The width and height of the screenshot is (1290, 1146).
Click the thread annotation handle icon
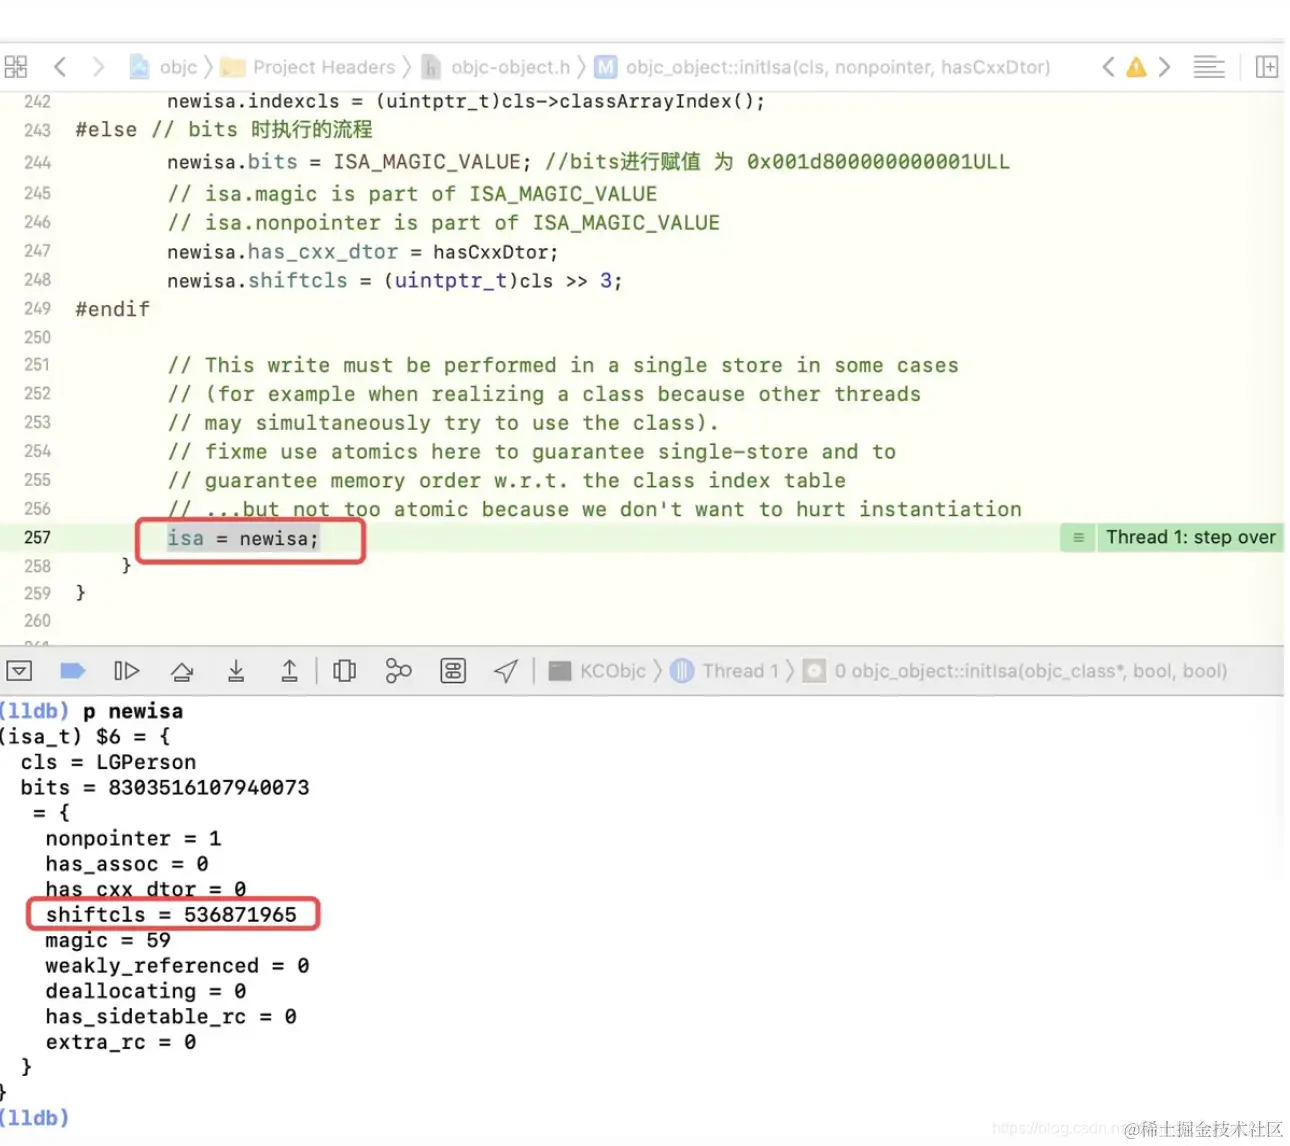coord(1078,537)
